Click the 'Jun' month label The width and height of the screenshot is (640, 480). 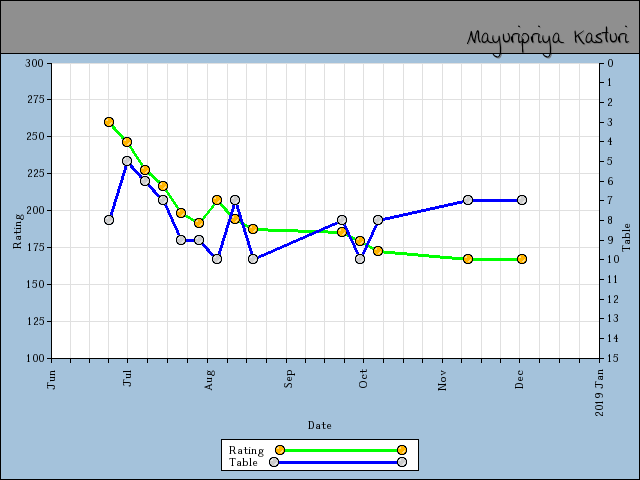(x=51, y=380)
